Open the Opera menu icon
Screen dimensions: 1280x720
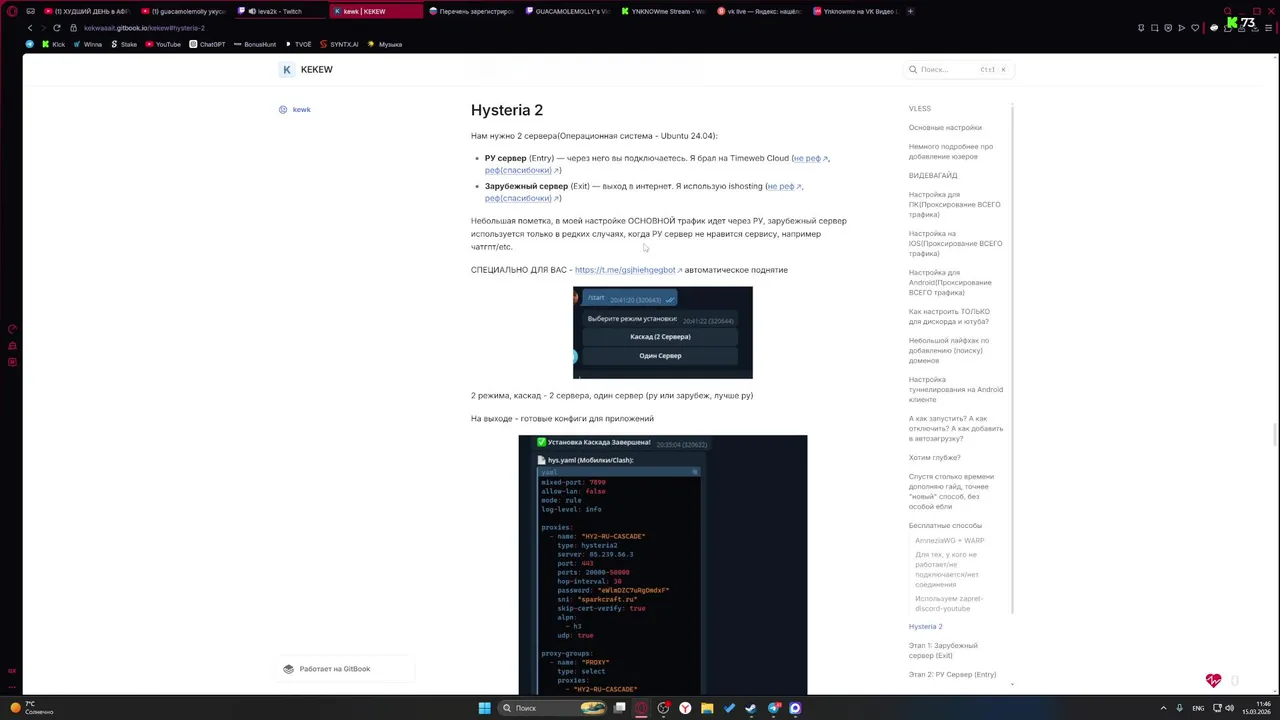click(13, 11)
